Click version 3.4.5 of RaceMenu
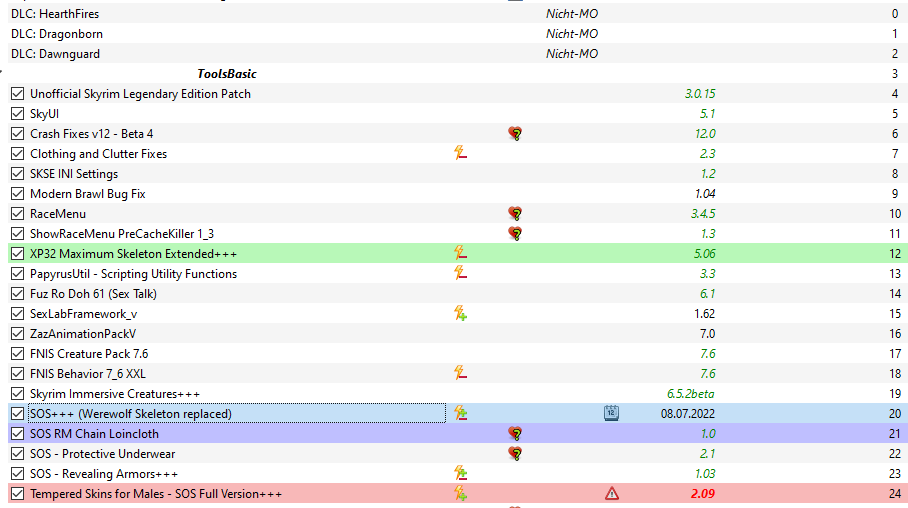 (703, 214)
